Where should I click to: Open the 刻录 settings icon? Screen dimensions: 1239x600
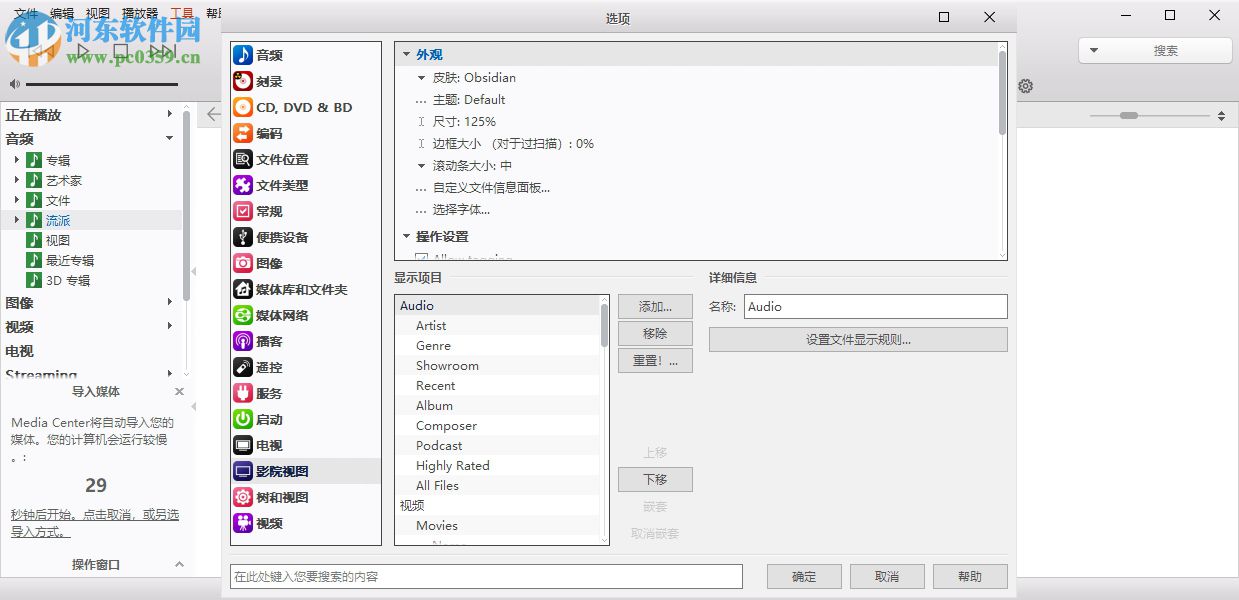tap(243, 81)
